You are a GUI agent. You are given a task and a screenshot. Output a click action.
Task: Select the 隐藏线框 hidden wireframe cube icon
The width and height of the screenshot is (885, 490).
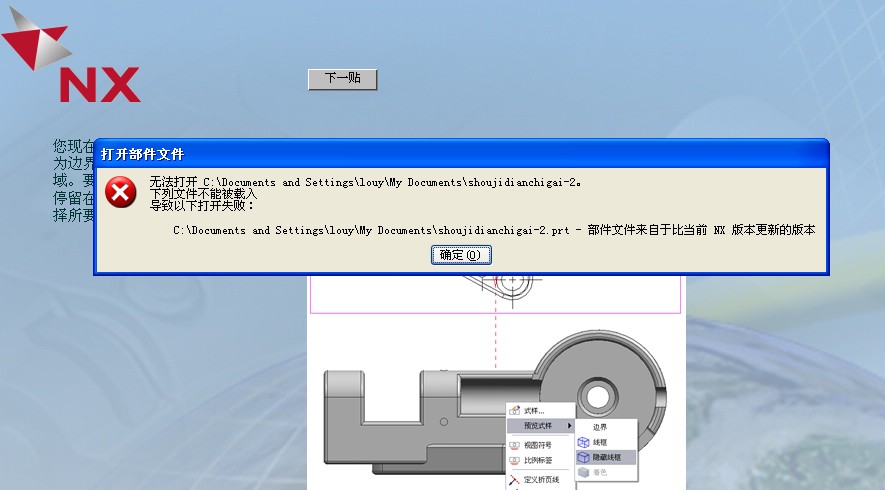[x=583, y=457]
